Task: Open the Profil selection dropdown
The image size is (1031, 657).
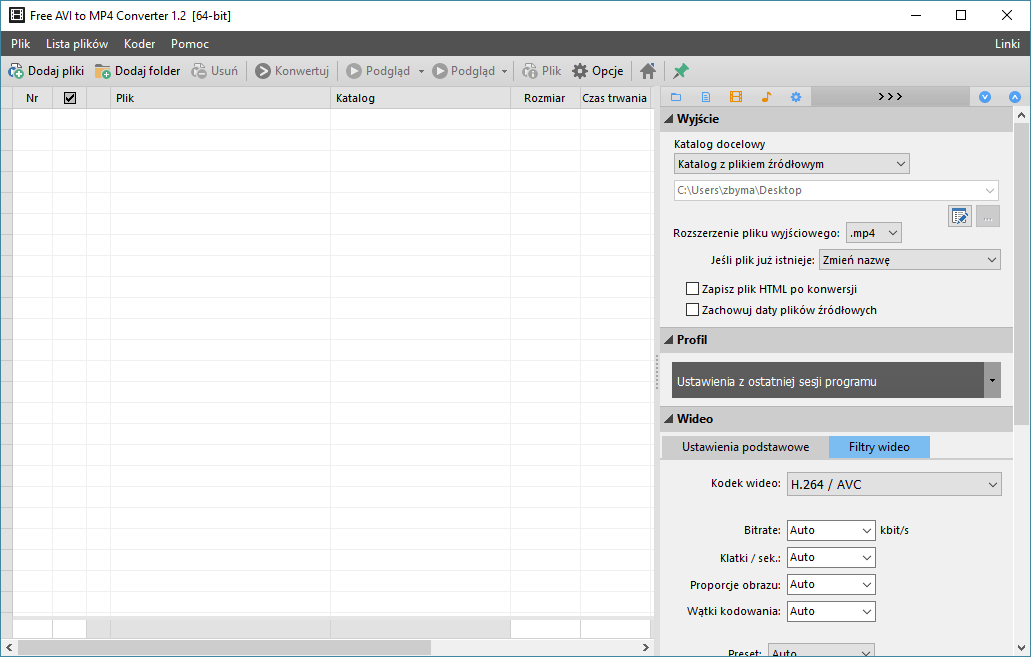Action: (x=992, y=380)
